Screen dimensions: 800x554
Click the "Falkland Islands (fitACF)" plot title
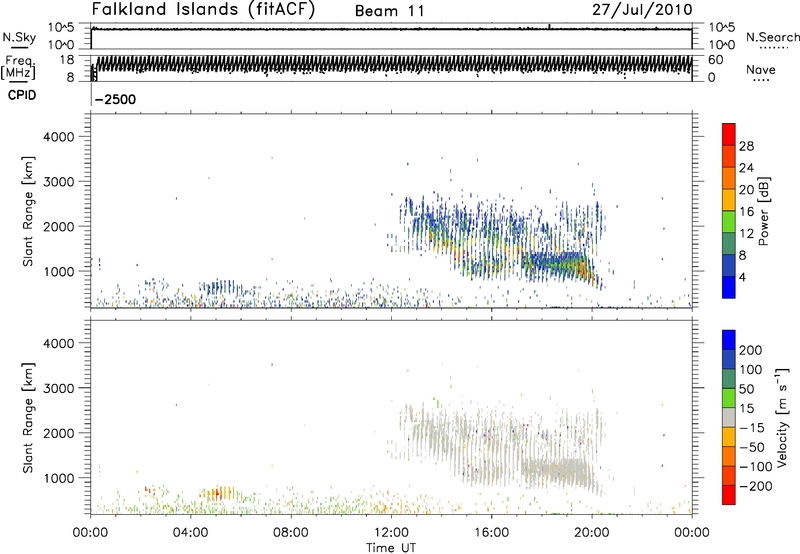click(203, 9)
